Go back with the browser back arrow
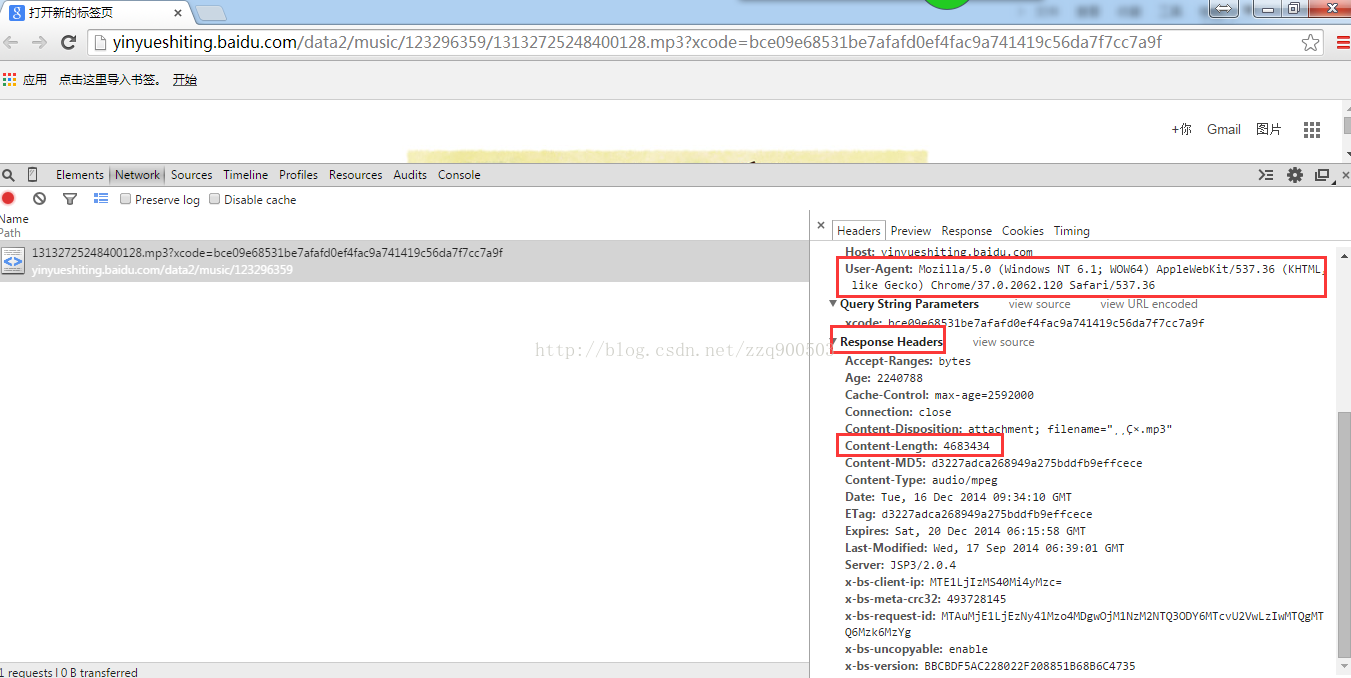This screenshot has width=1351, height=678. (x=10, y=42)
